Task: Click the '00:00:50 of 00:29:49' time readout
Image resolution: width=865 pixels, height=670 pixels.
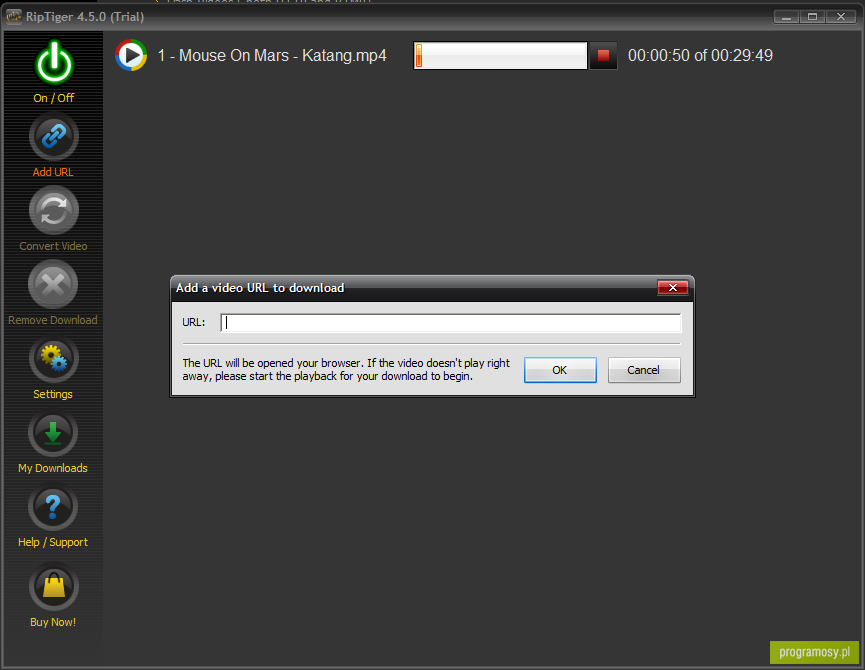Action: click(x=700, y=56)
